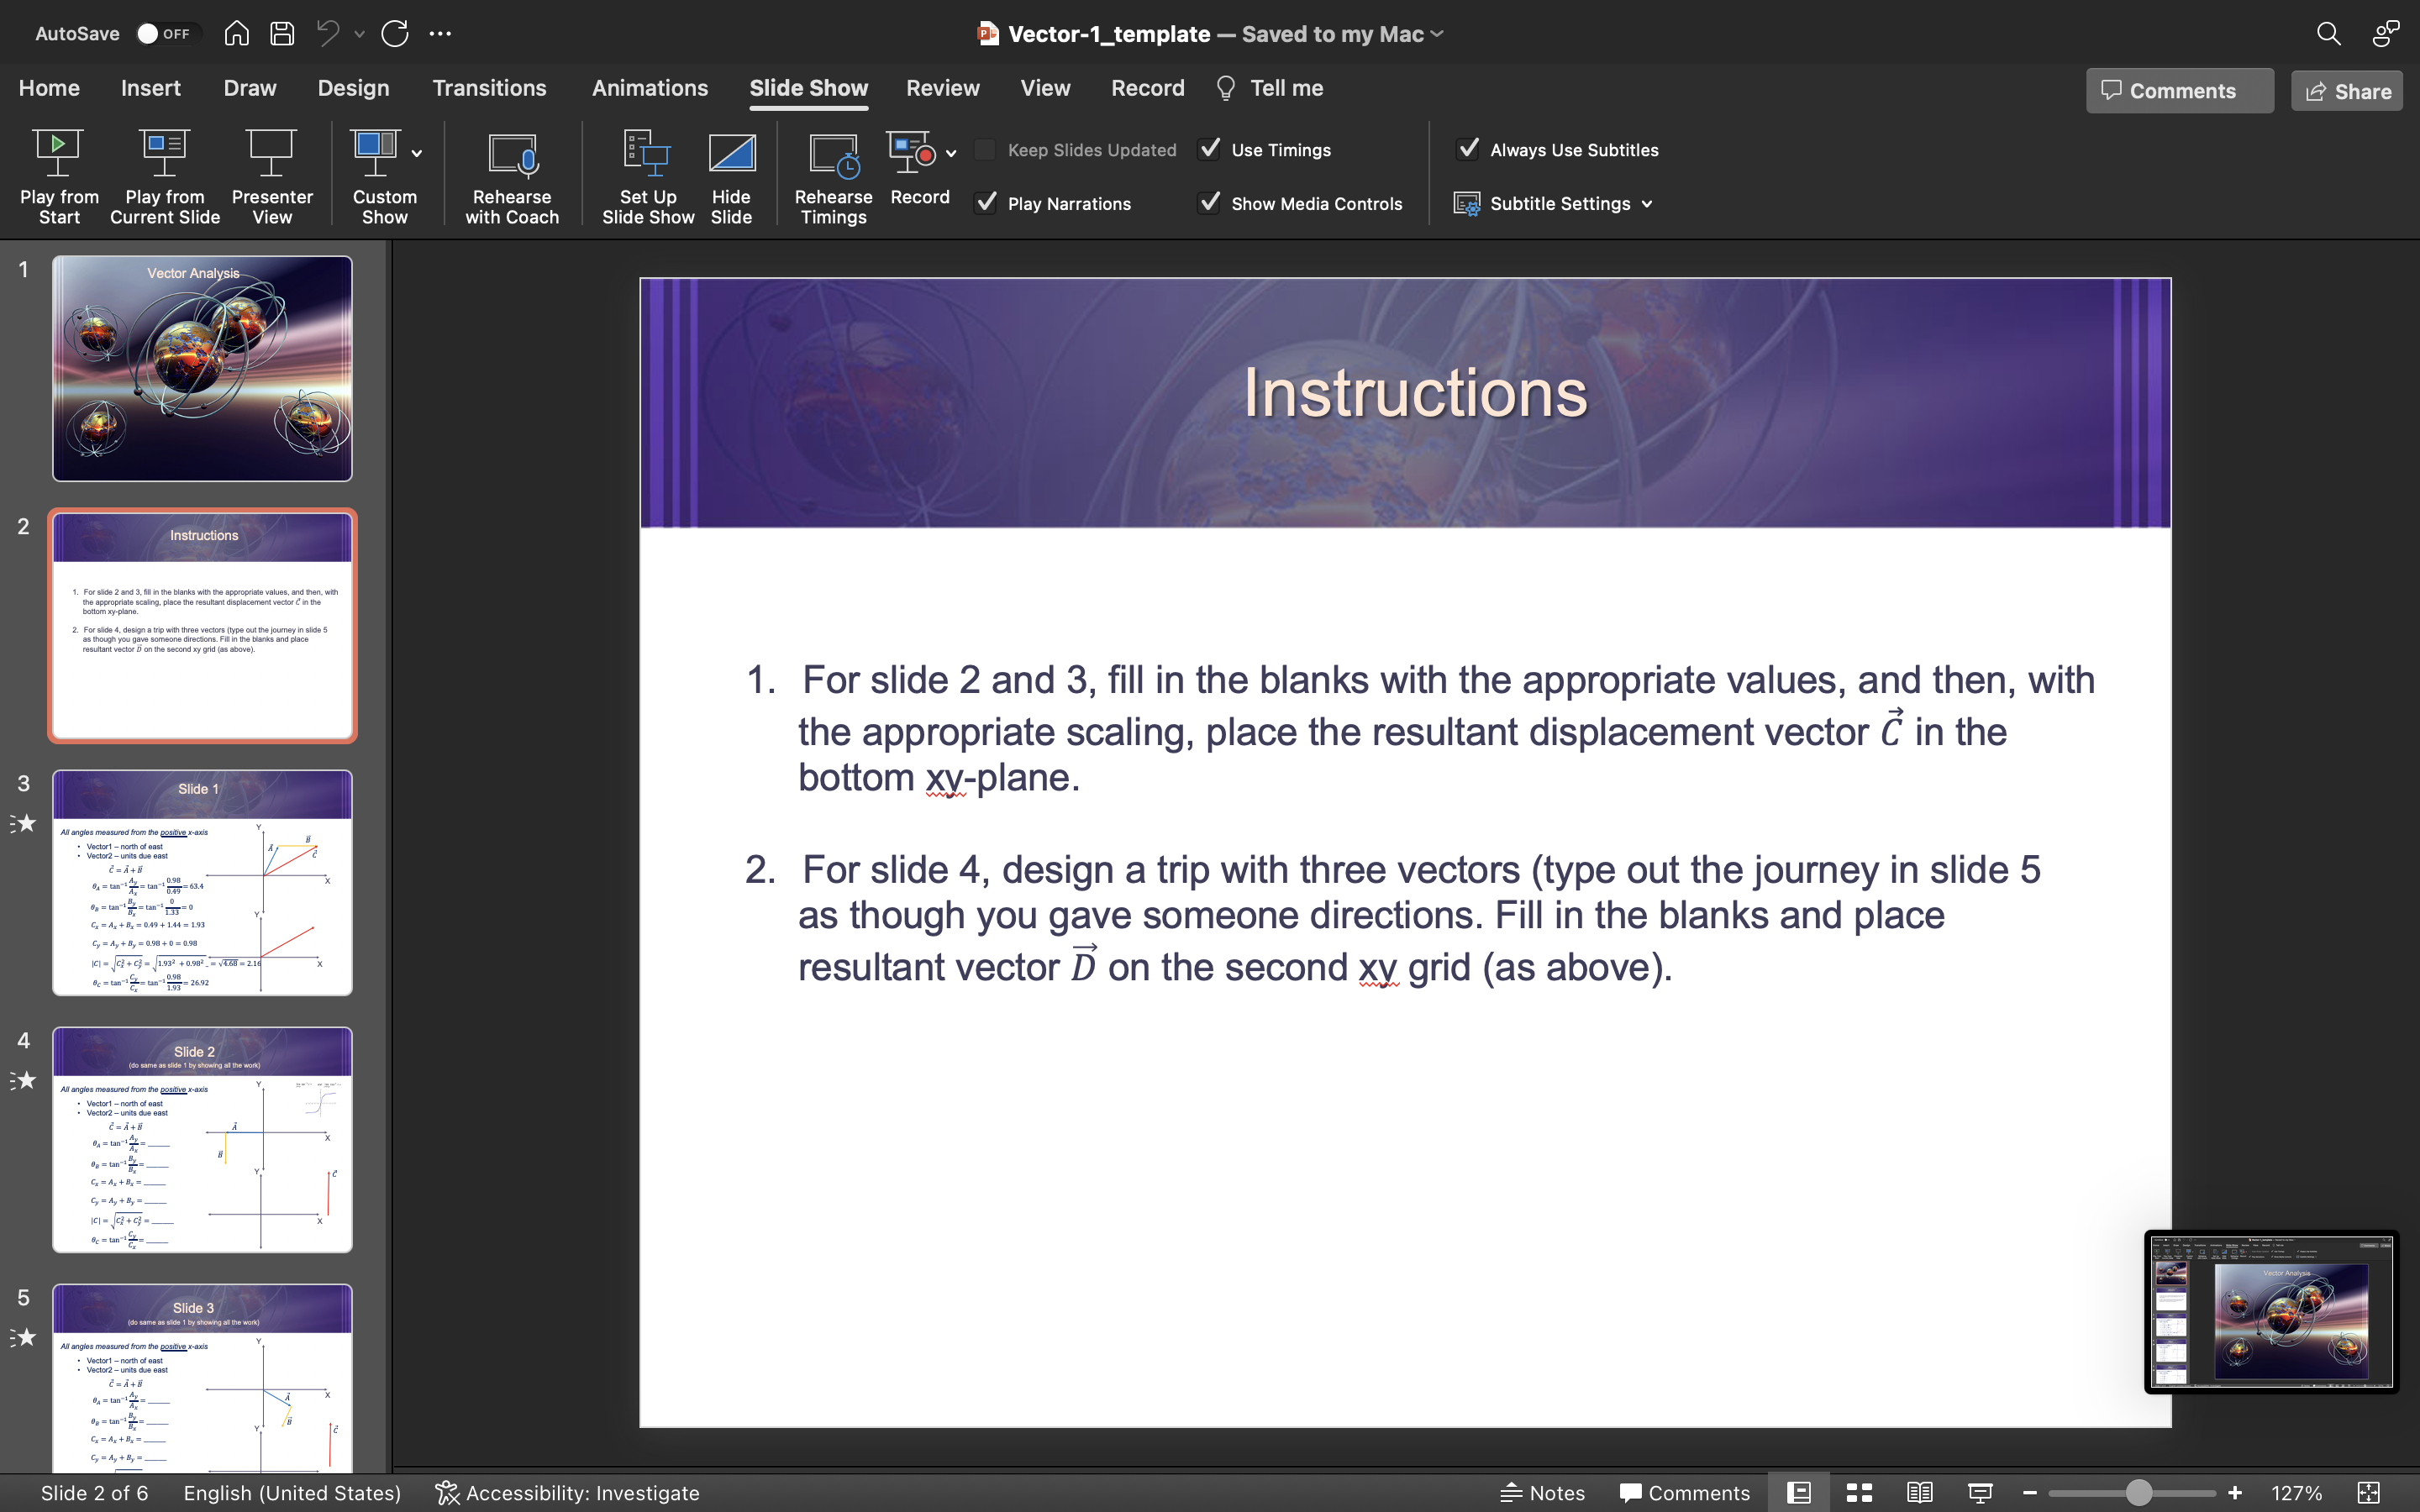Open the Comments panel
The height and width of the screenshot is (1512, 2420).
2178,90
